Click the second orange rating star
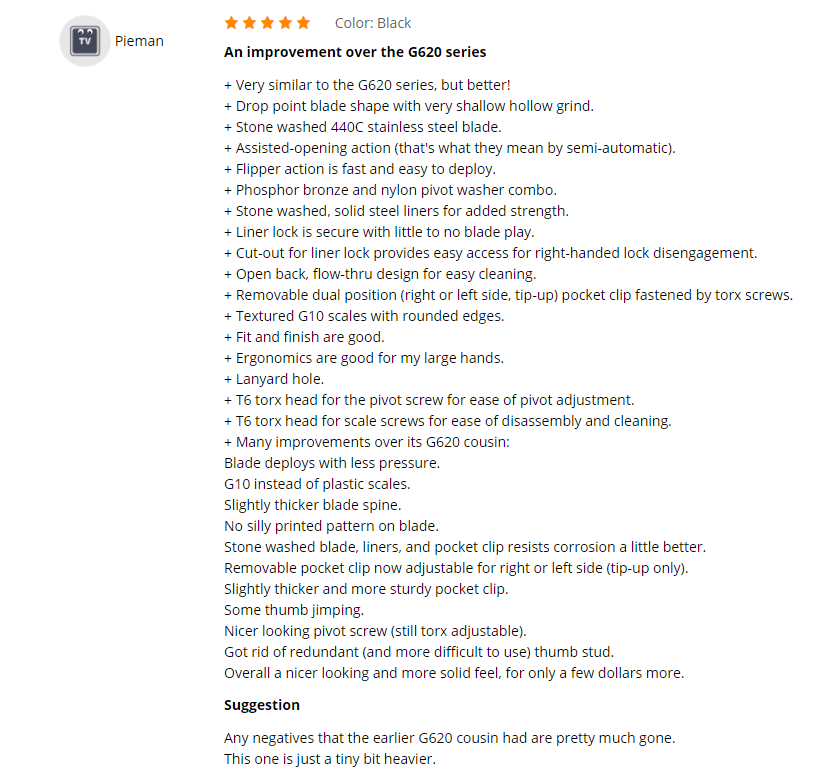The height and width of the screenshot is (775, 839). 249,23
